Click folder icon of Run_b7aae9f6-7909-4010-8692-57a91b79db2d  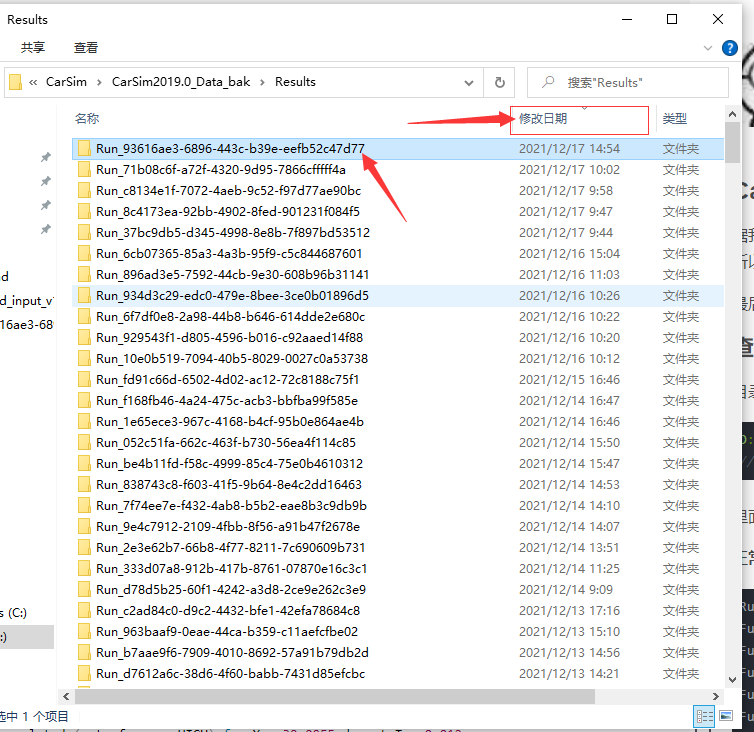84,653
